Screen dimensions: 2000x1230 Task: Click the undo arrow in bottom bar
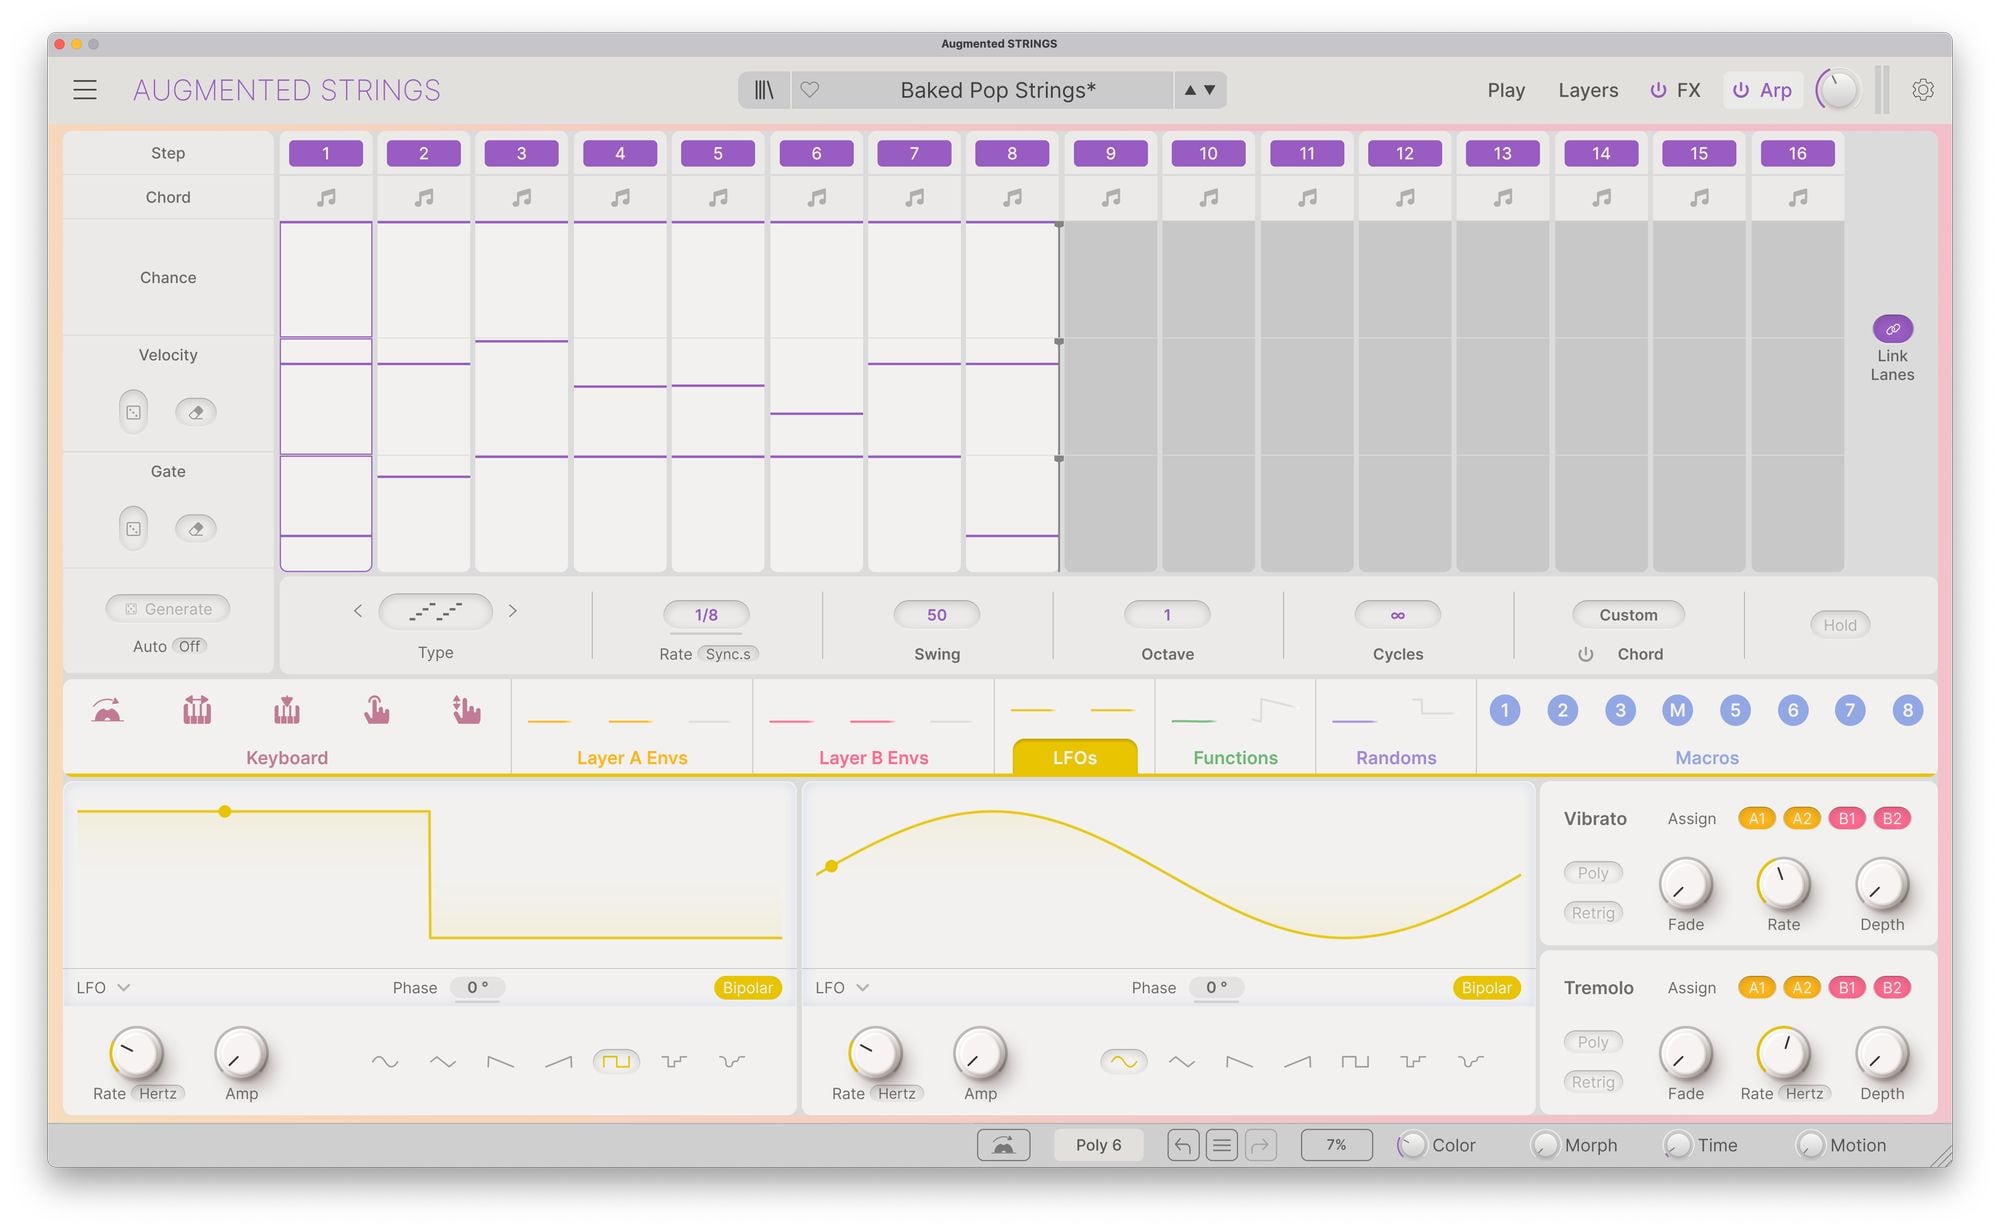click(1182, 1145)
